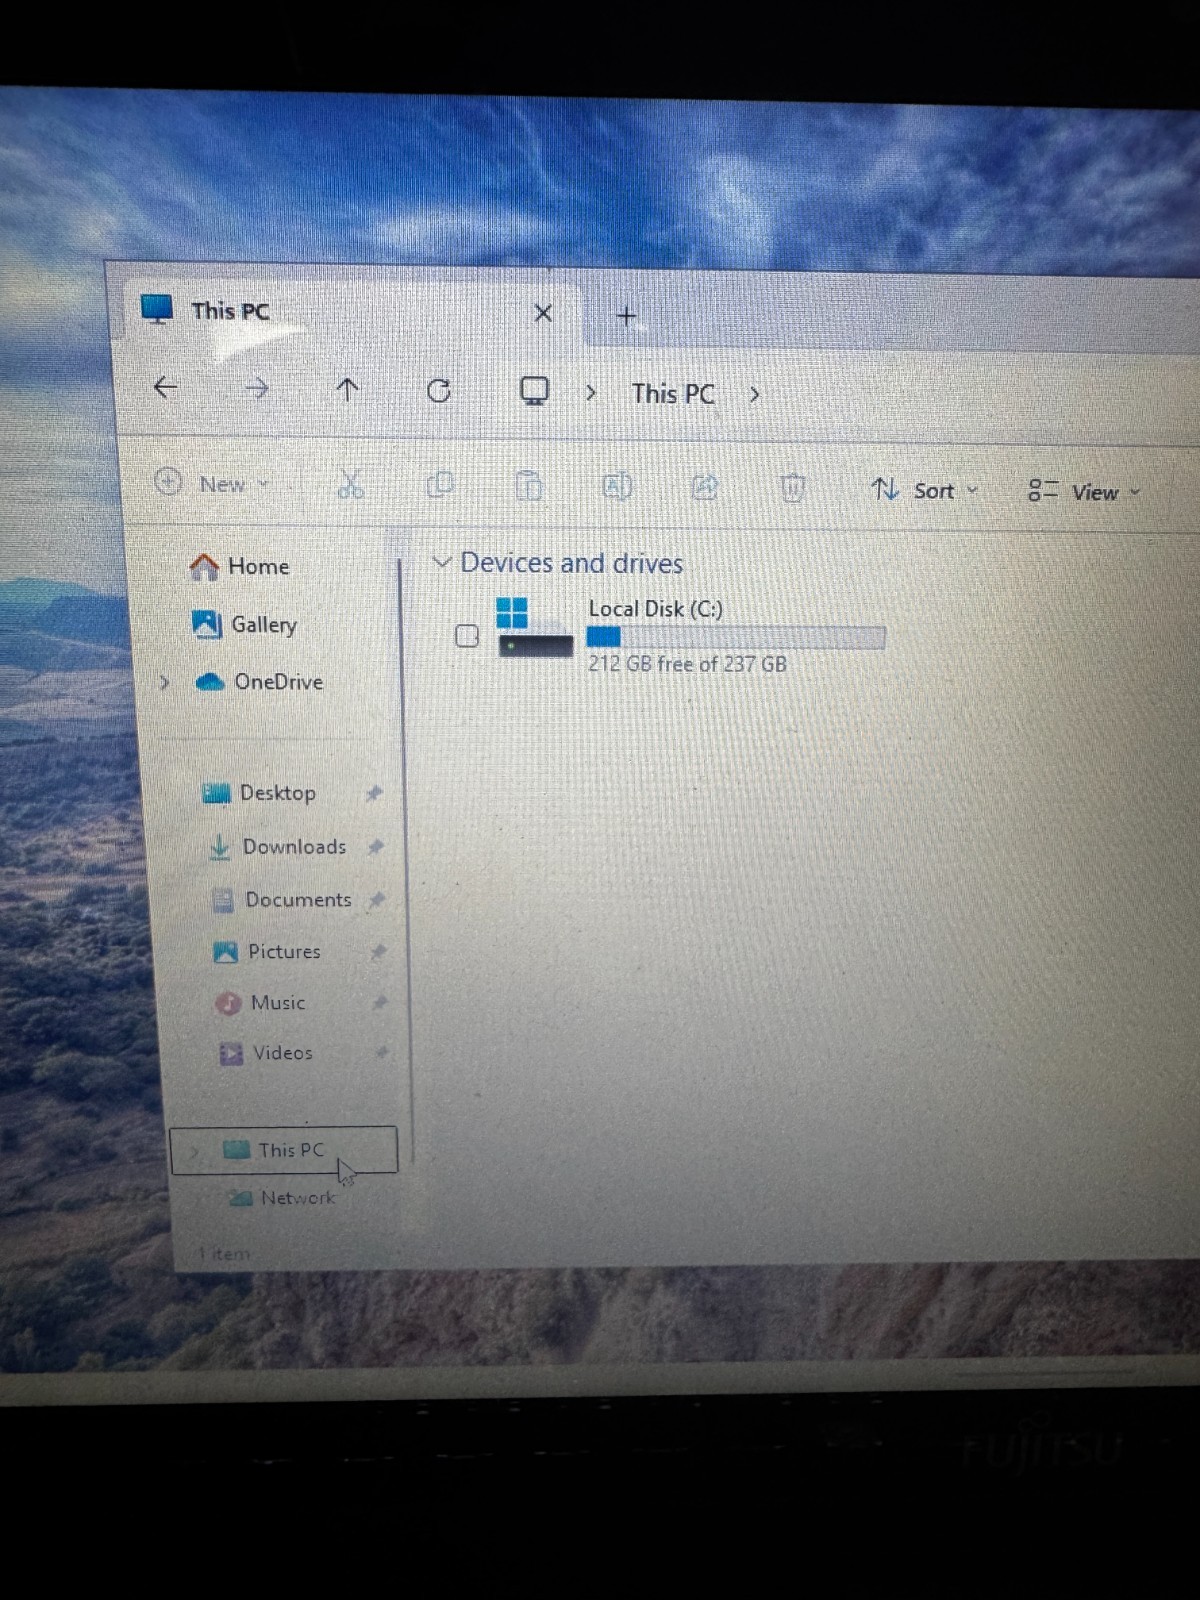1200x1600 pixels.
Task: Click the Devices and drives heading
Action: tap(571, 563)
